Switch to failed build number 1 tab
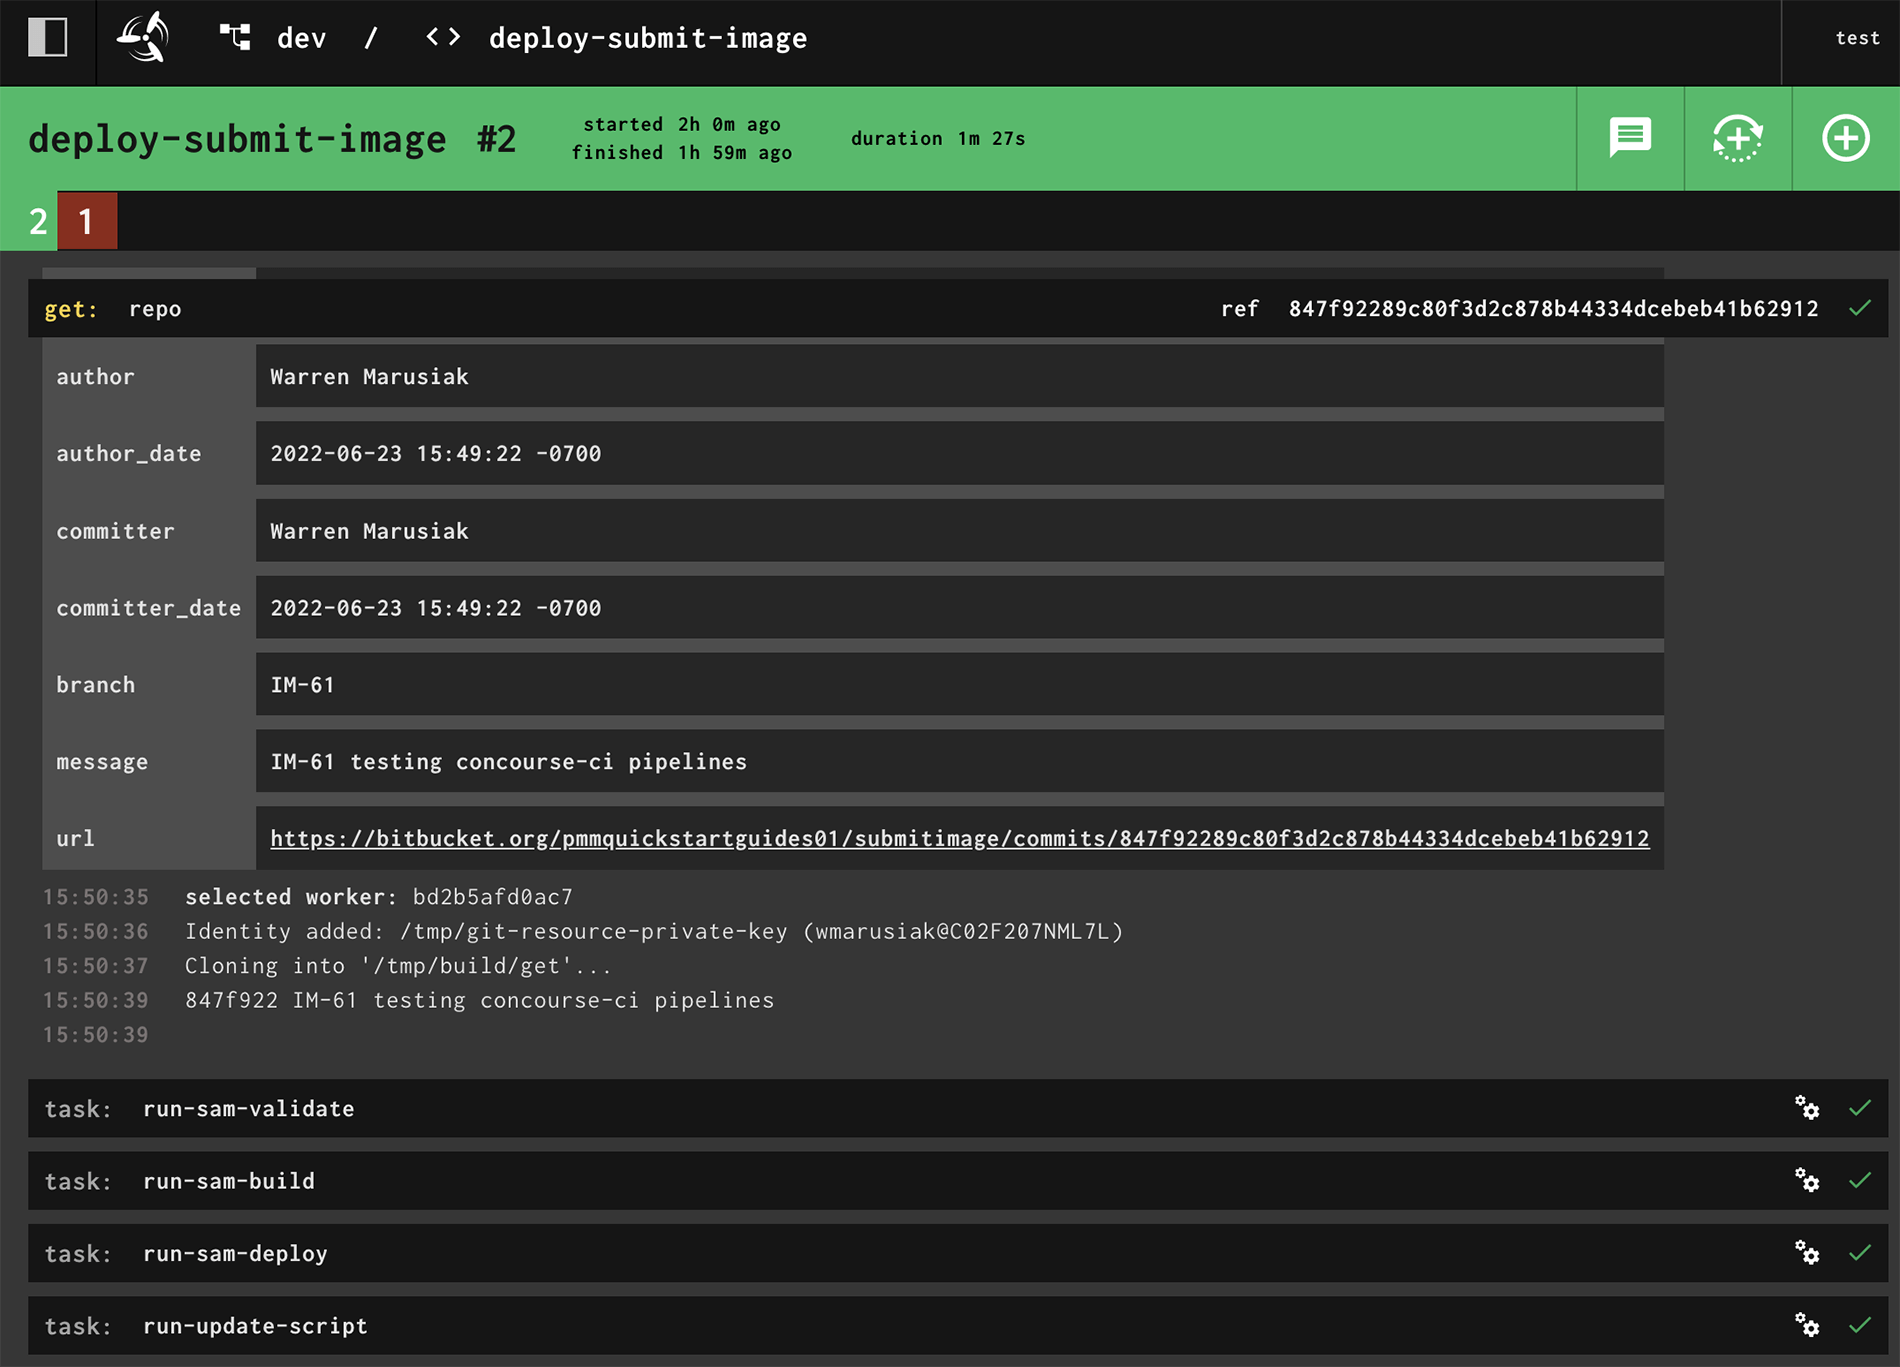 click(87, 221)
